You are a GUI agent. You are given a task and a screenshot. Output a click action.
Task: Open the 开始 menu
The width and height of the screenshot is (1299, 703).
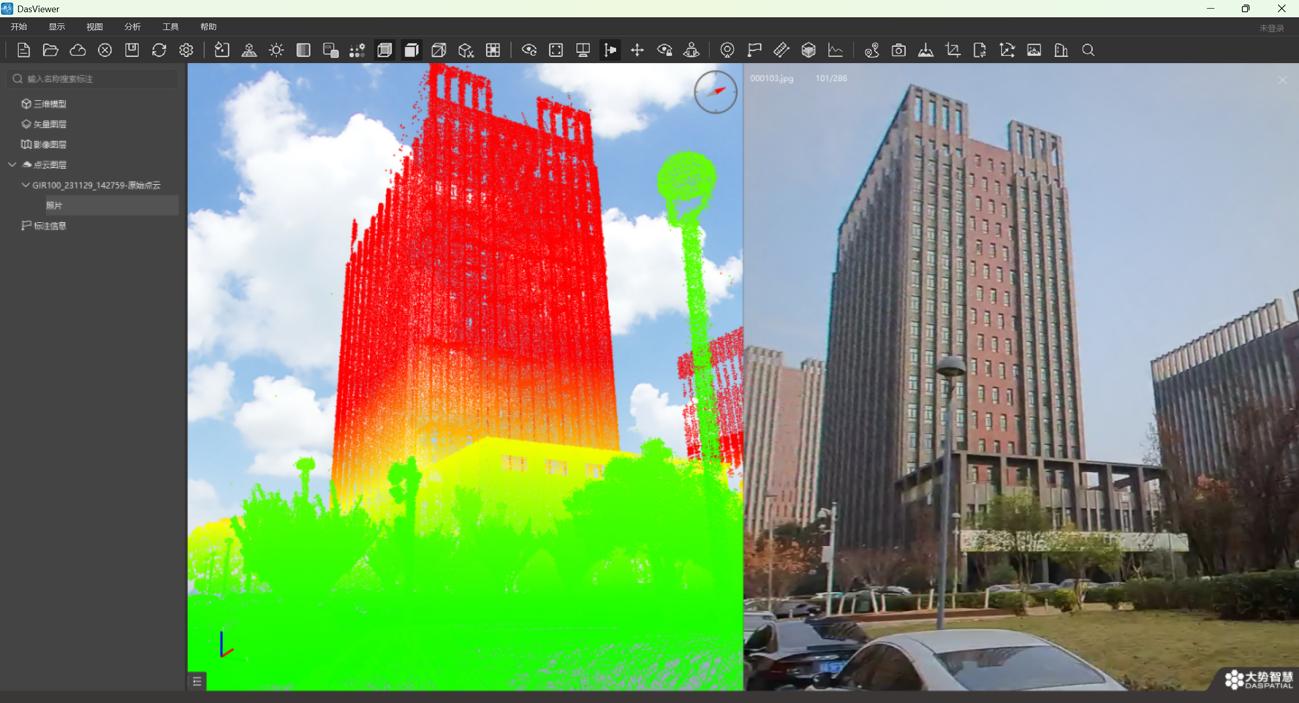coord(19,27)
